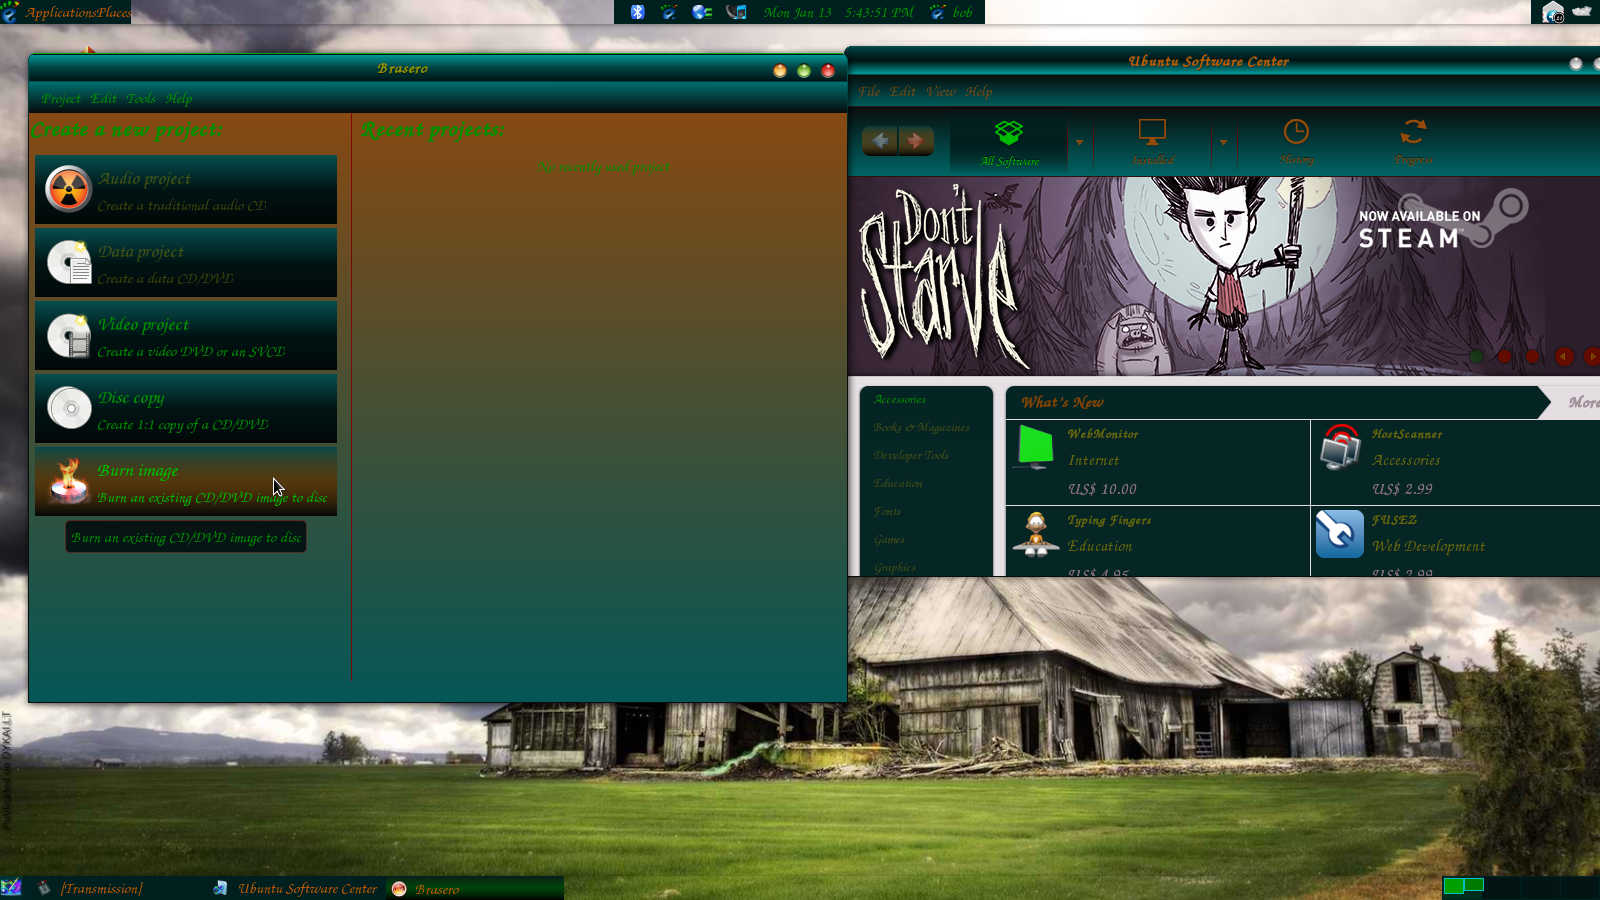Open the History clock icon
1600x900 pixels.
pos(1296,131)
